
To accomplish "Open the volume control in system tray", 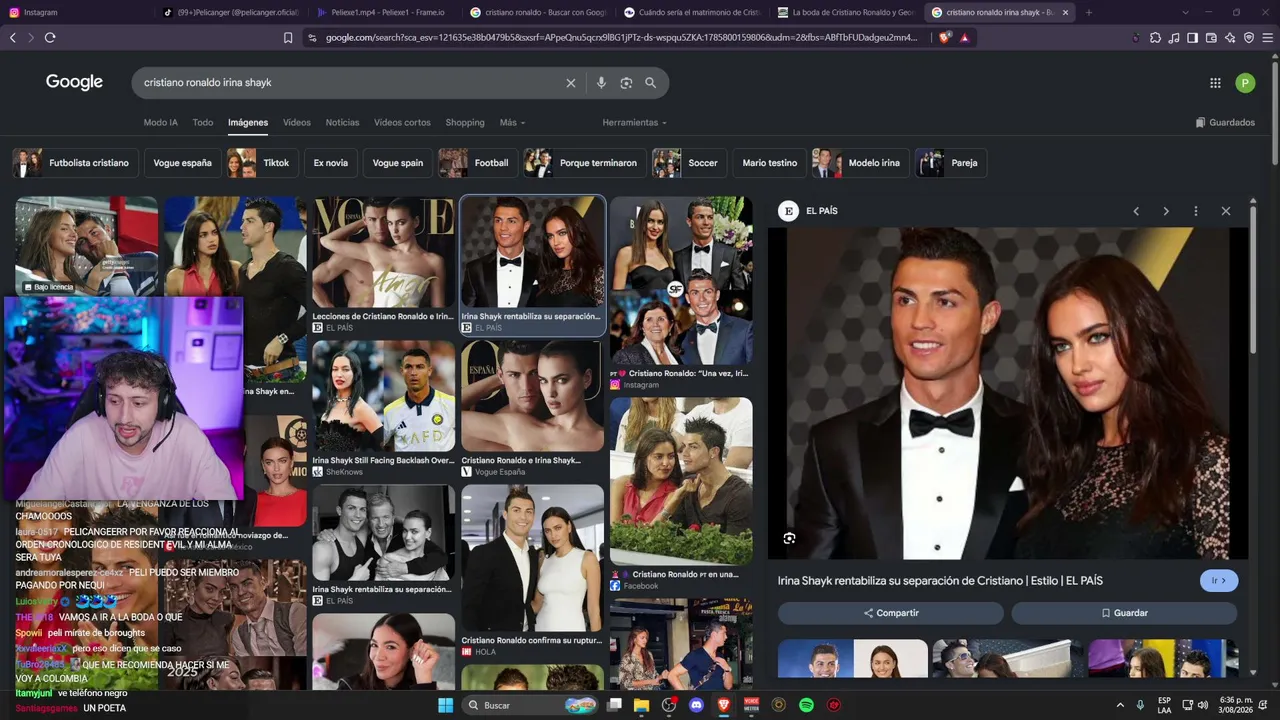I will point(1202,705).
